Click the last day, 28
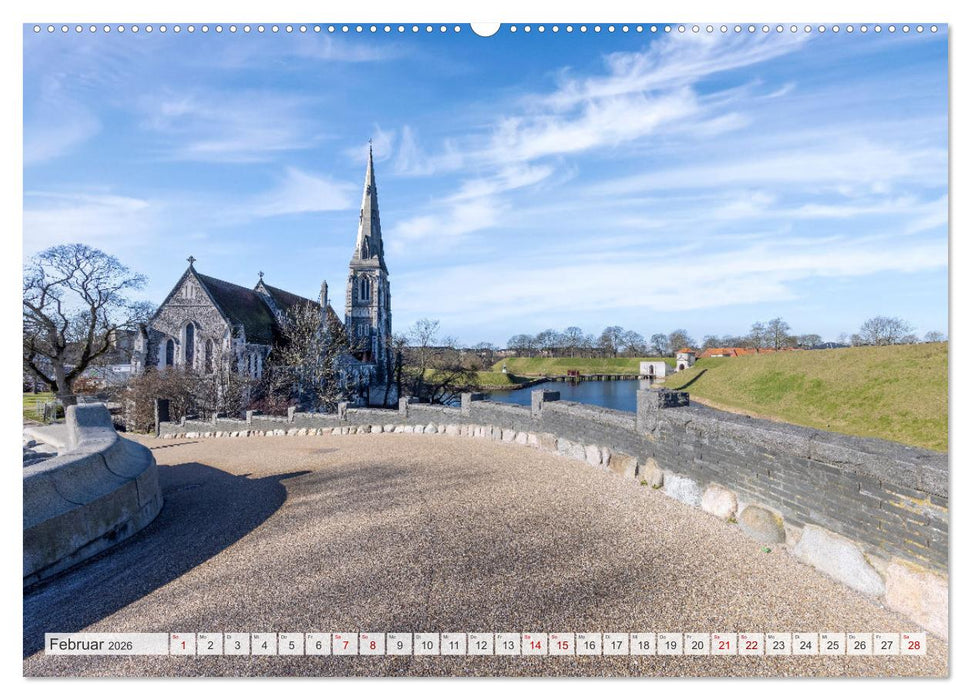 (x=912, y=644)
